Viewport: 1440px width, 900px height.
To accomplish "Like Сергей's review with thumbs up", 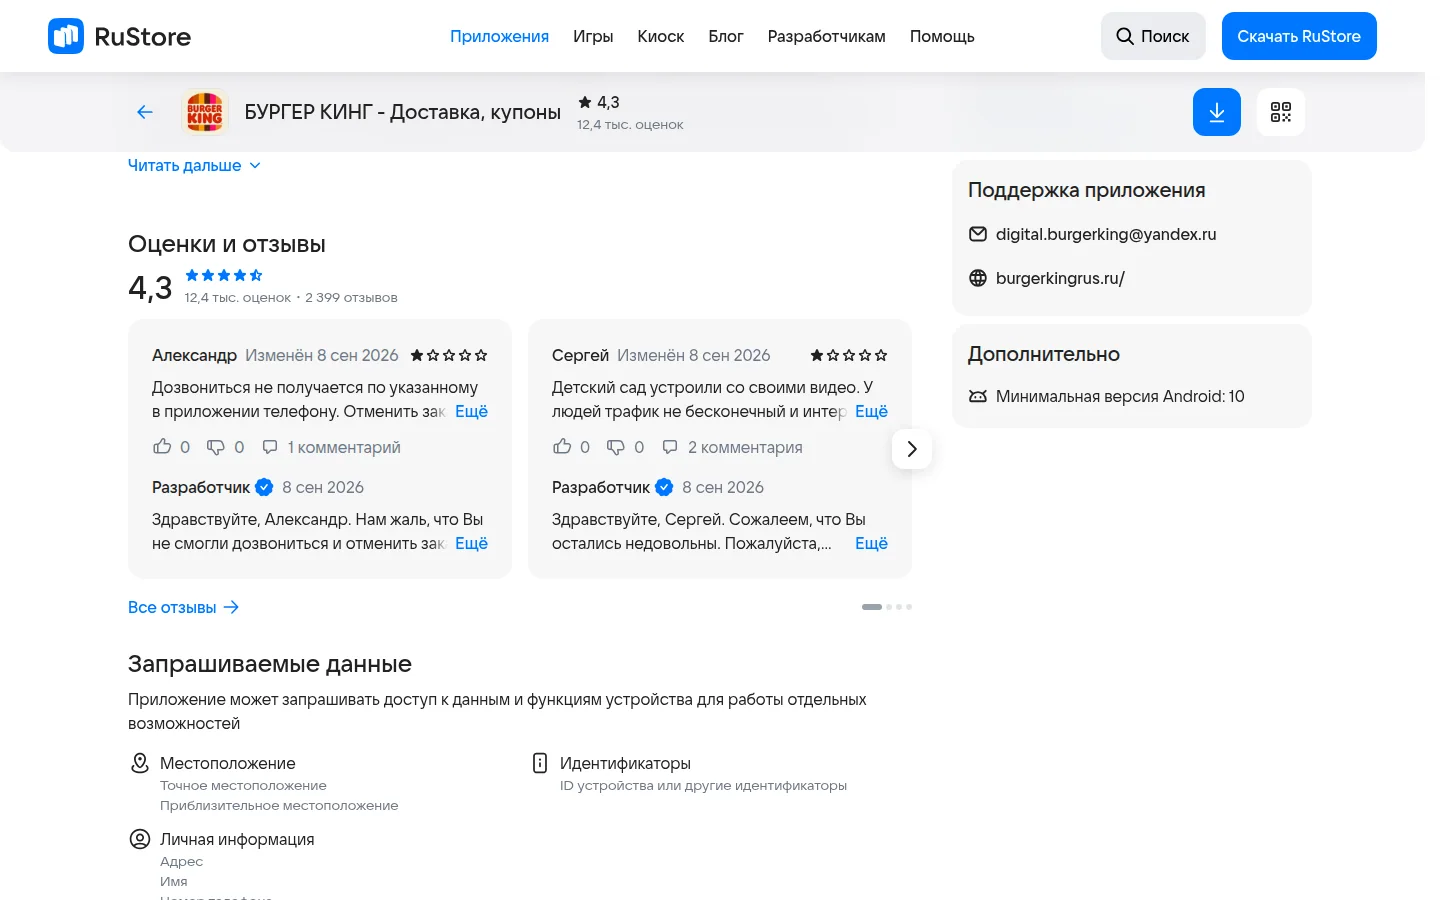I will click(x=562, y=446).
